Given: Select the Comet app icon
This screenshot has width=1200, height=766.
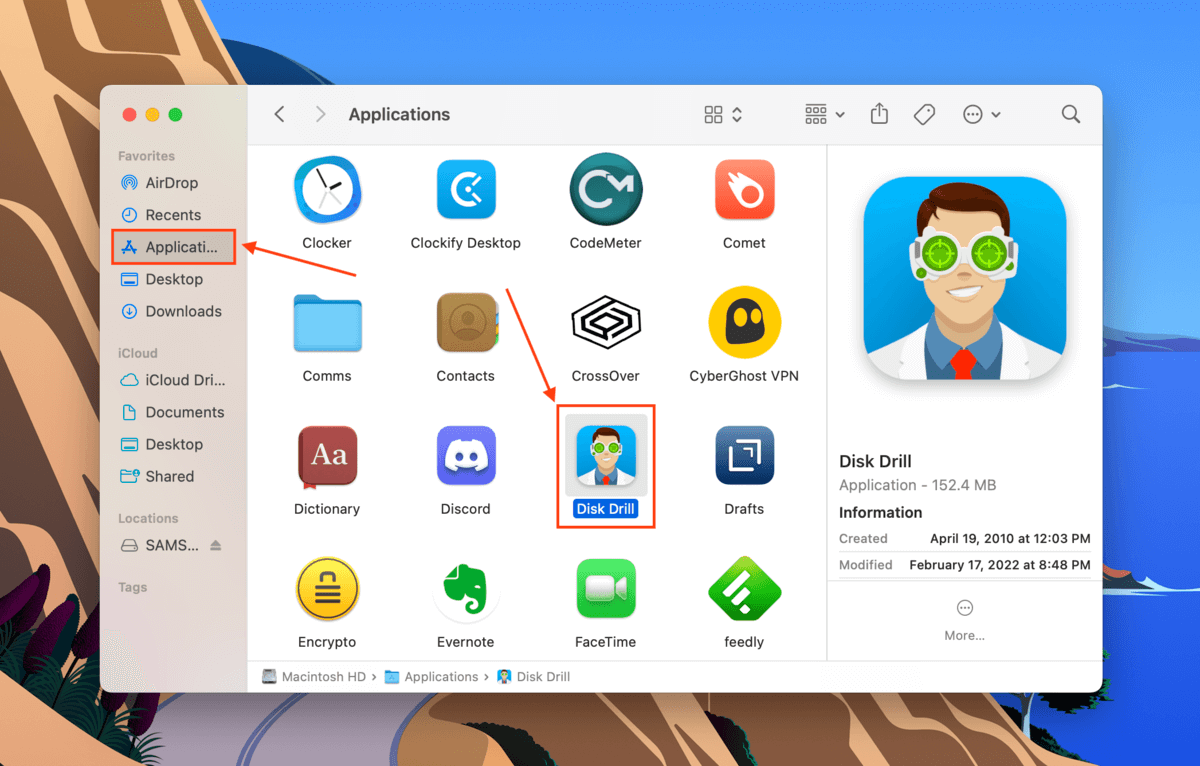Looking at the screenshot, I should [x=744, y=190].
